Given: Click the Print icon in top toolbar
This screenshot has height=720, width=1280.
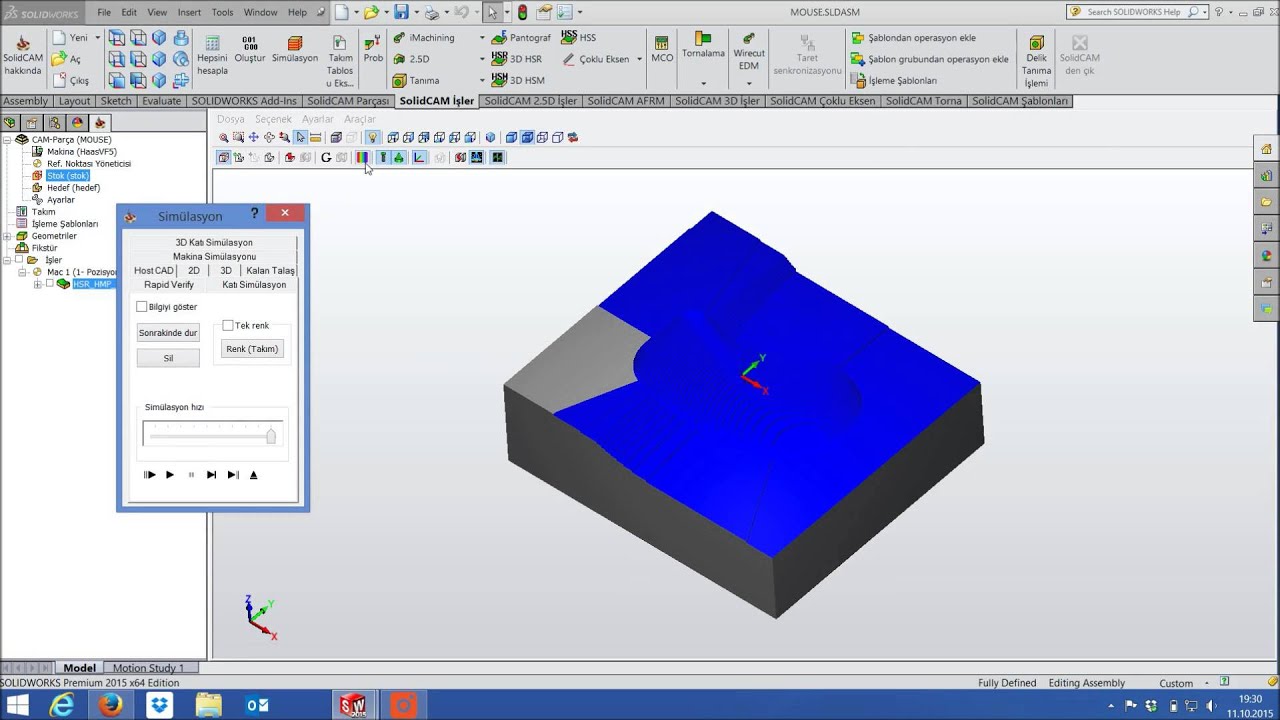Looking at the screenshot, I should click(x=431, y=12).
